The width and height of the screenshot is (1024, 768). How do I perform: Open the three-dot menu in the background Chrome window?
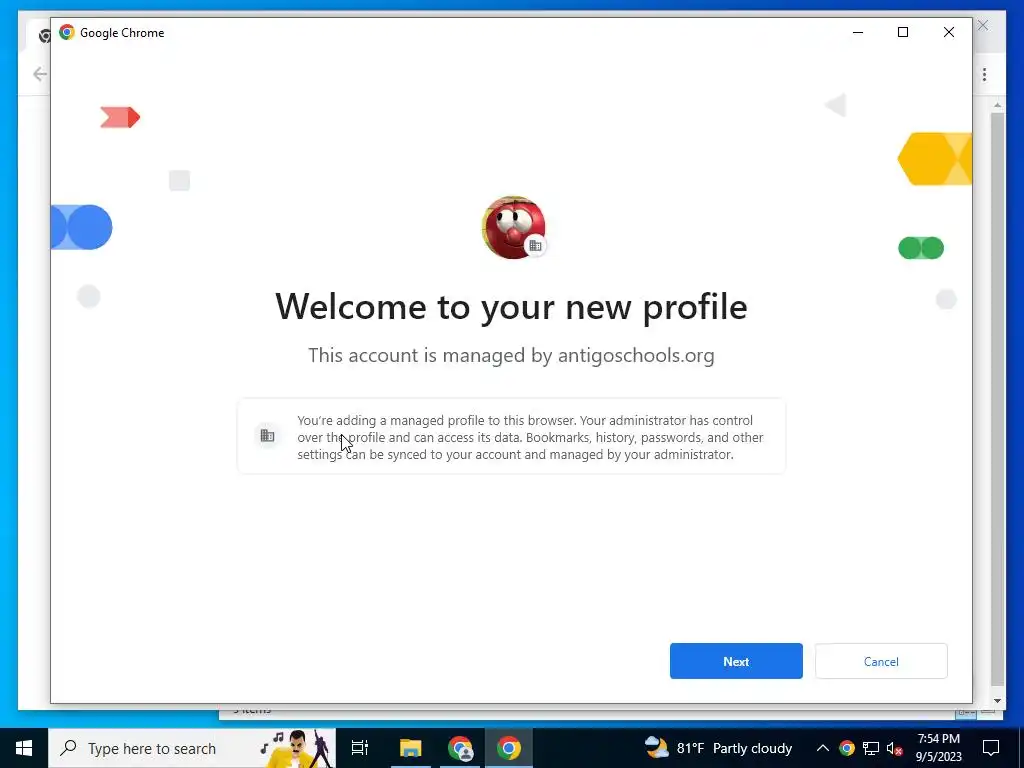click(x=984, y=74)
